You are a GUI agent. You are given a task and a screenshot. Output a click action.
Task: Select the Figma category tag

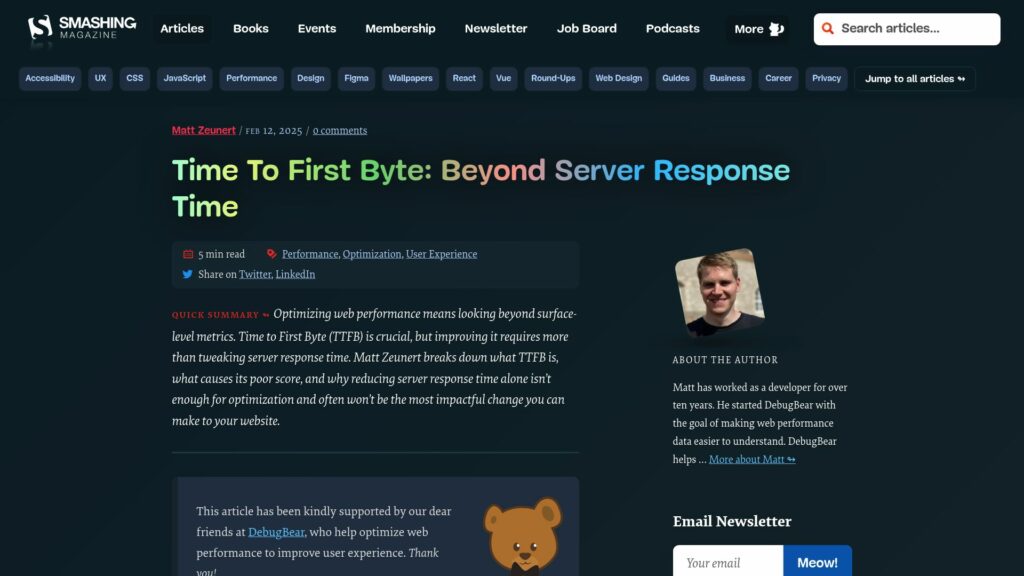356,78
